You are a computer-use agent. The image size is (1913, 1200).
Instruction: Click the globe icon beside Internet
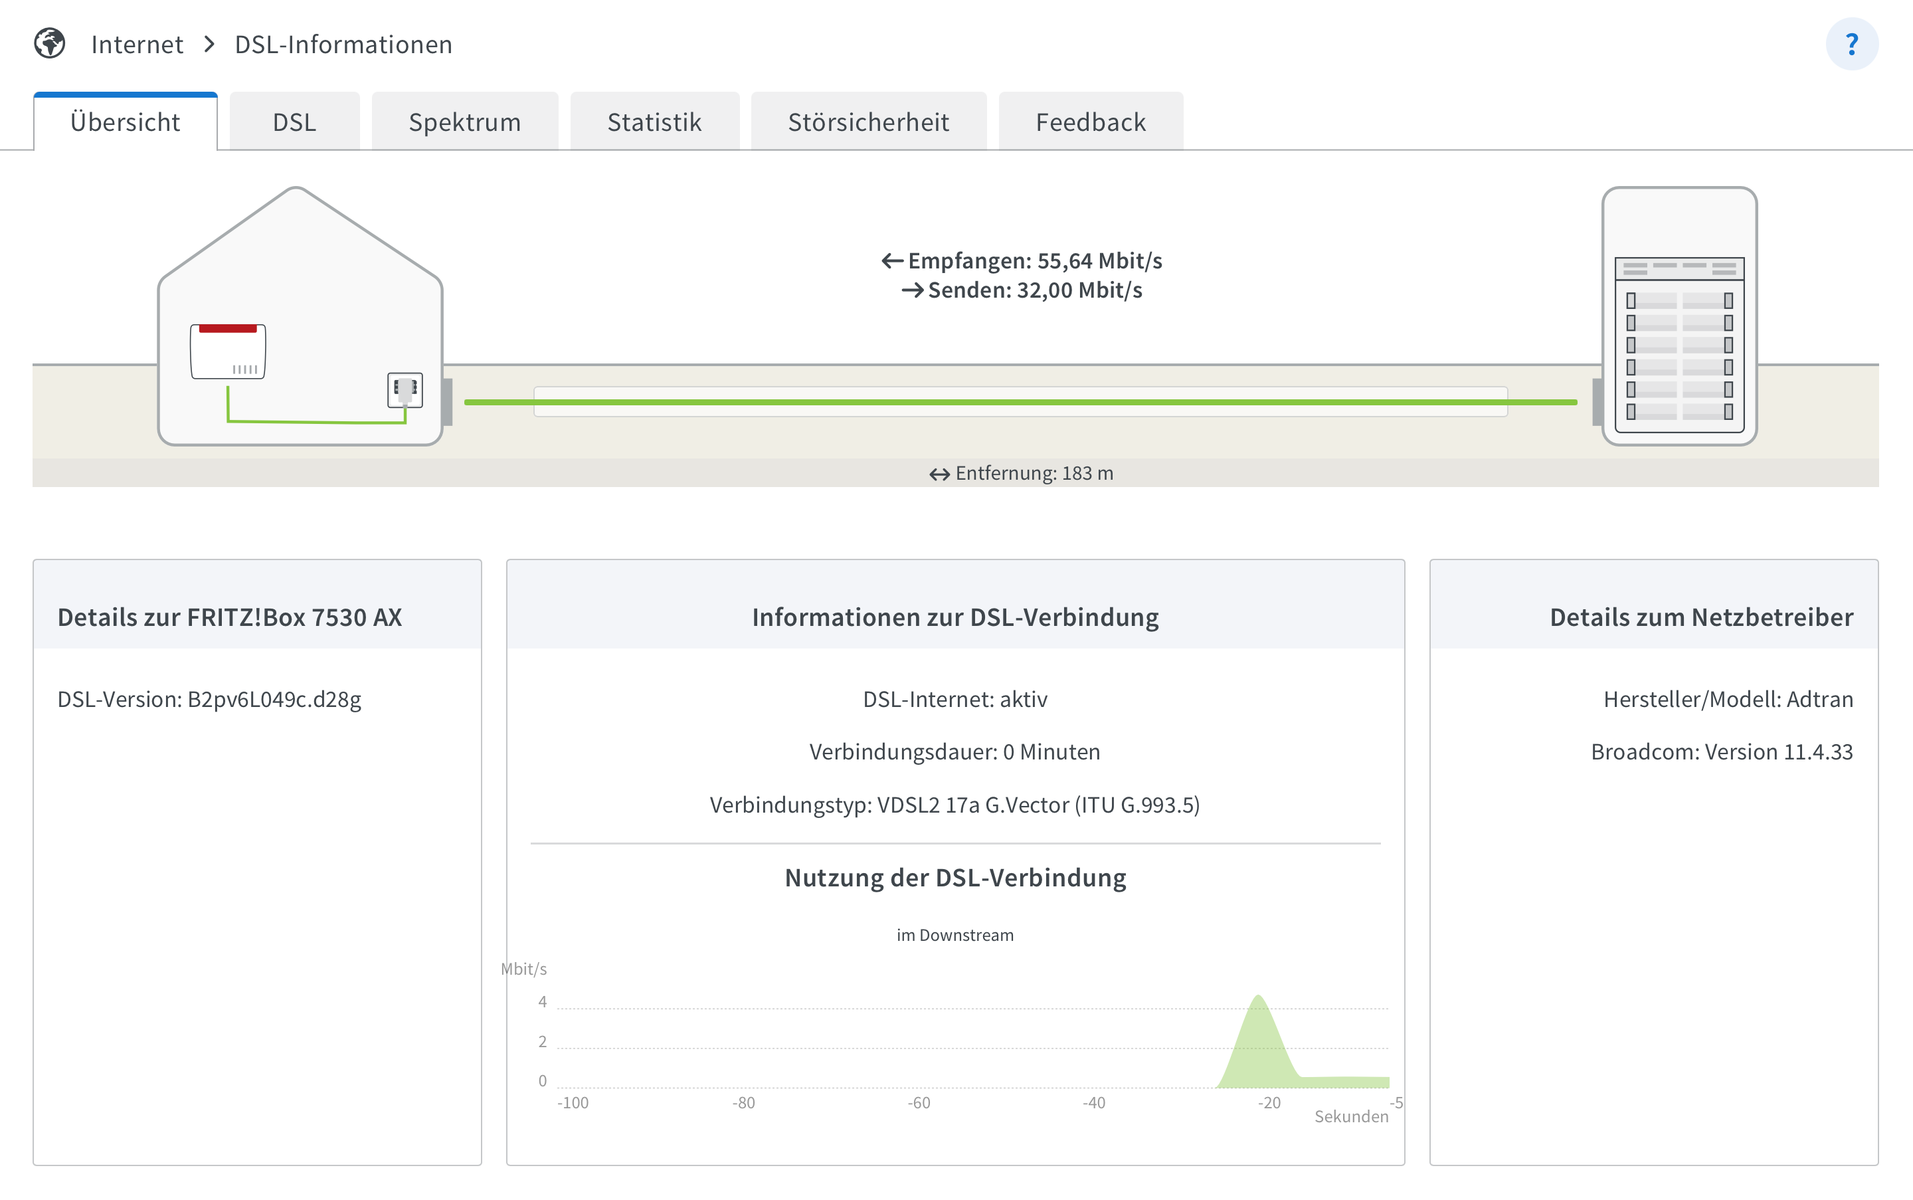pyautogui.click(x=49, y=44)
